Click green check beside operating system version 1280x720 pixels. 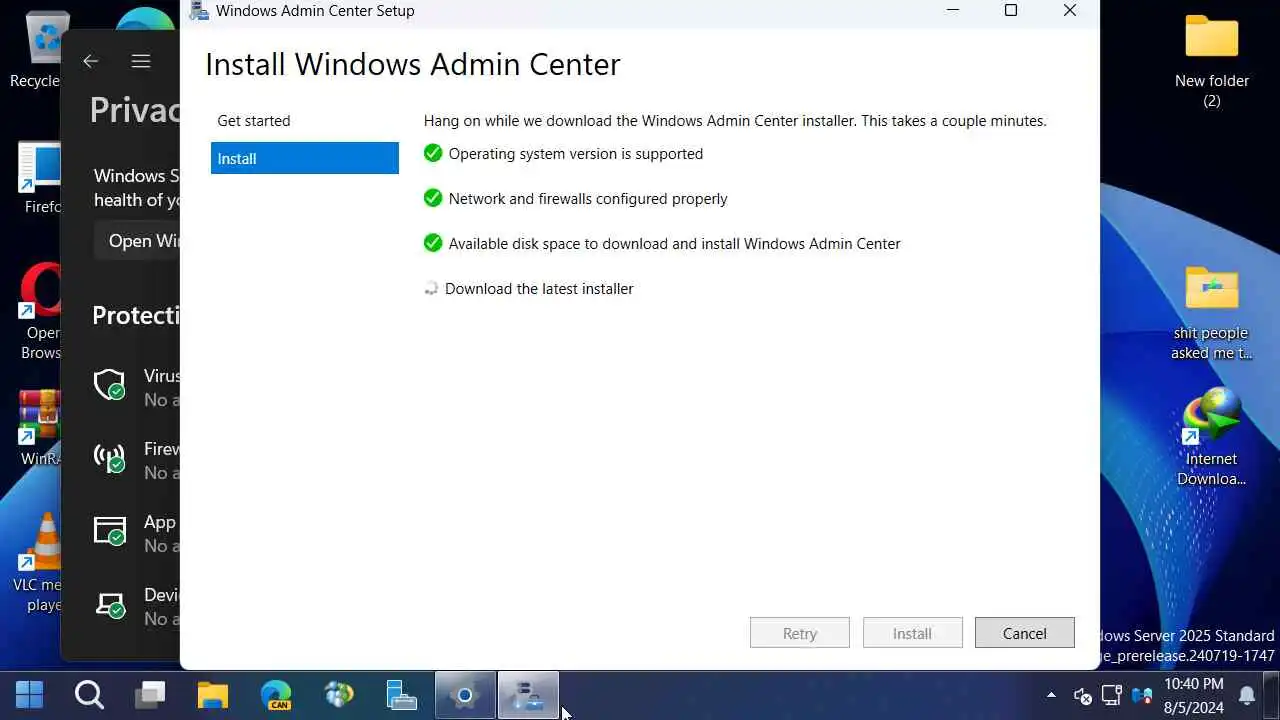[x=433, y=153]
